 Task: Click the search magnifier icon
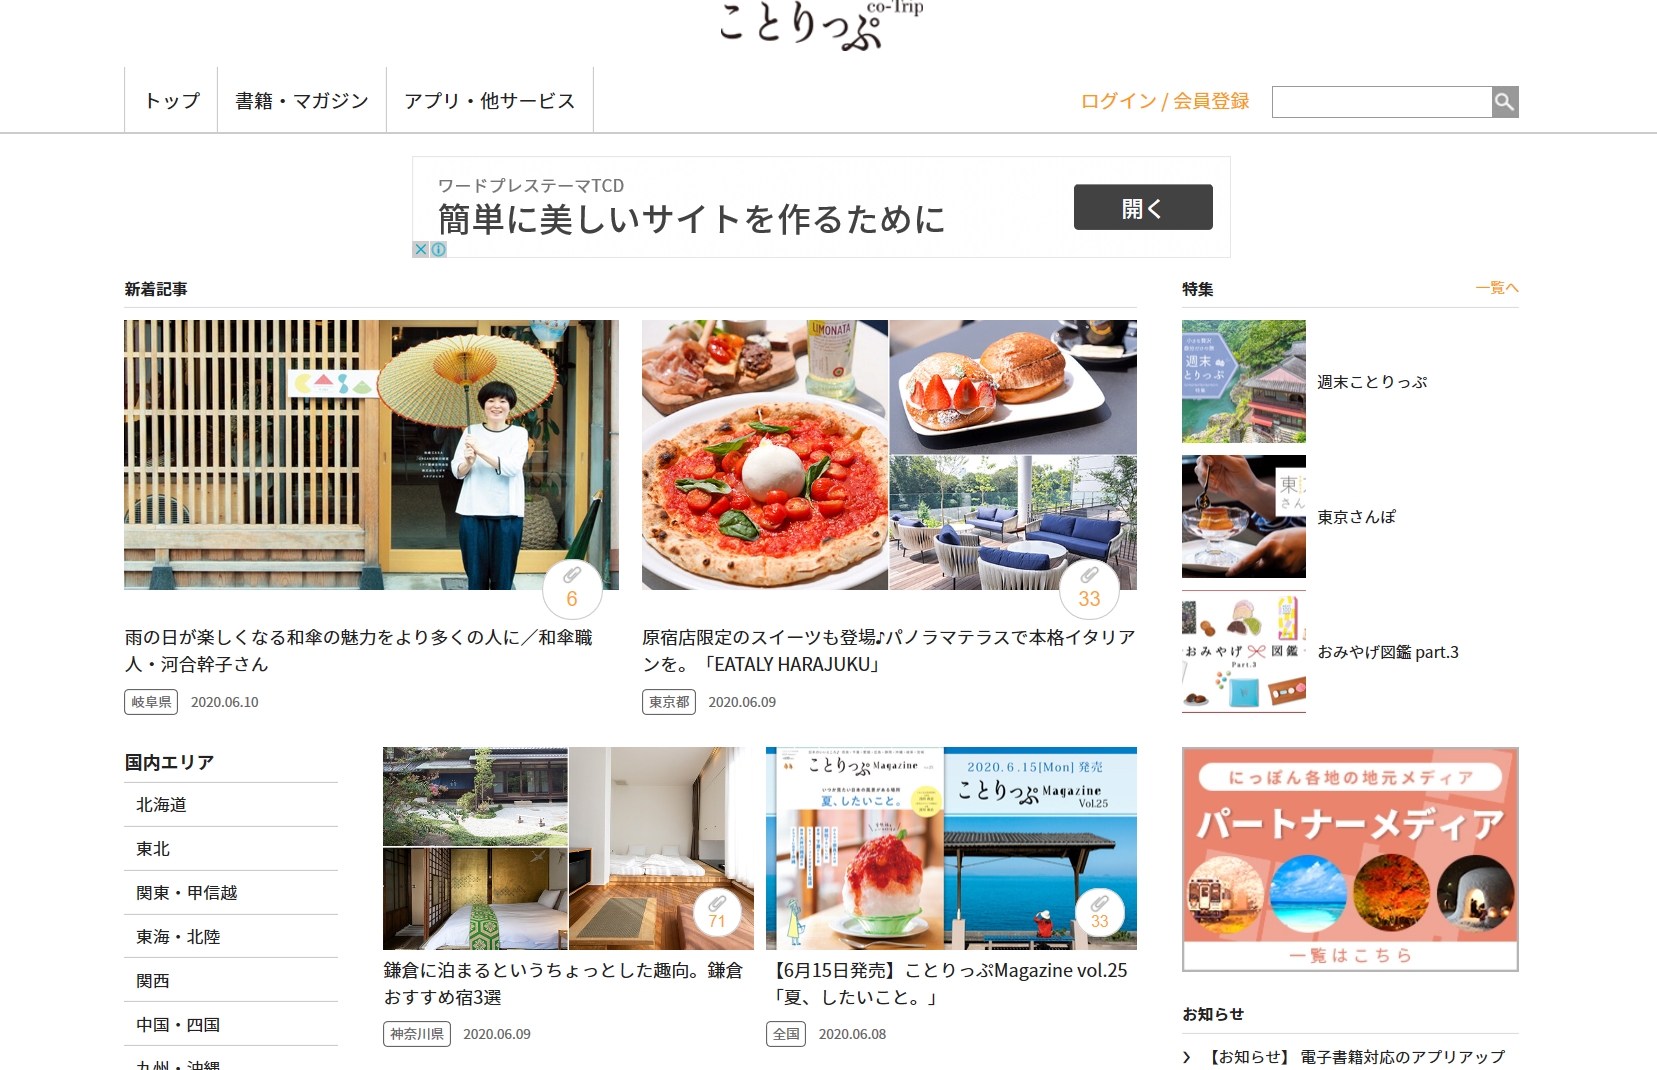(x=1505, y=102)
